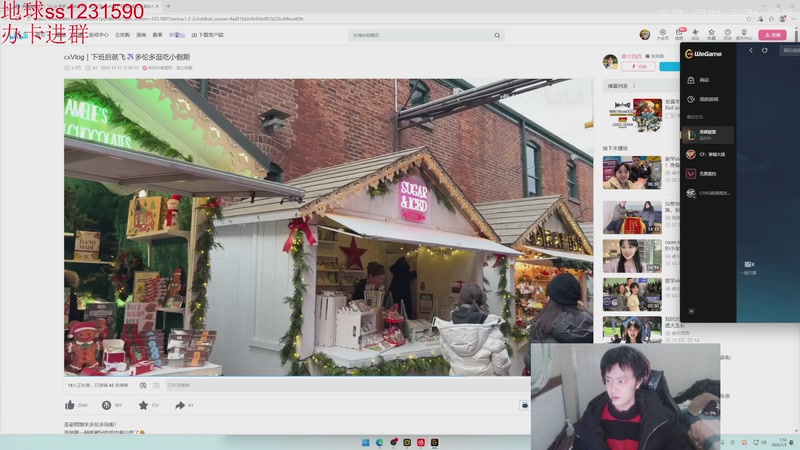Viewport: 800px width, 450px height.
Task: Click the search magnifier icon
Action: [497, 35]
